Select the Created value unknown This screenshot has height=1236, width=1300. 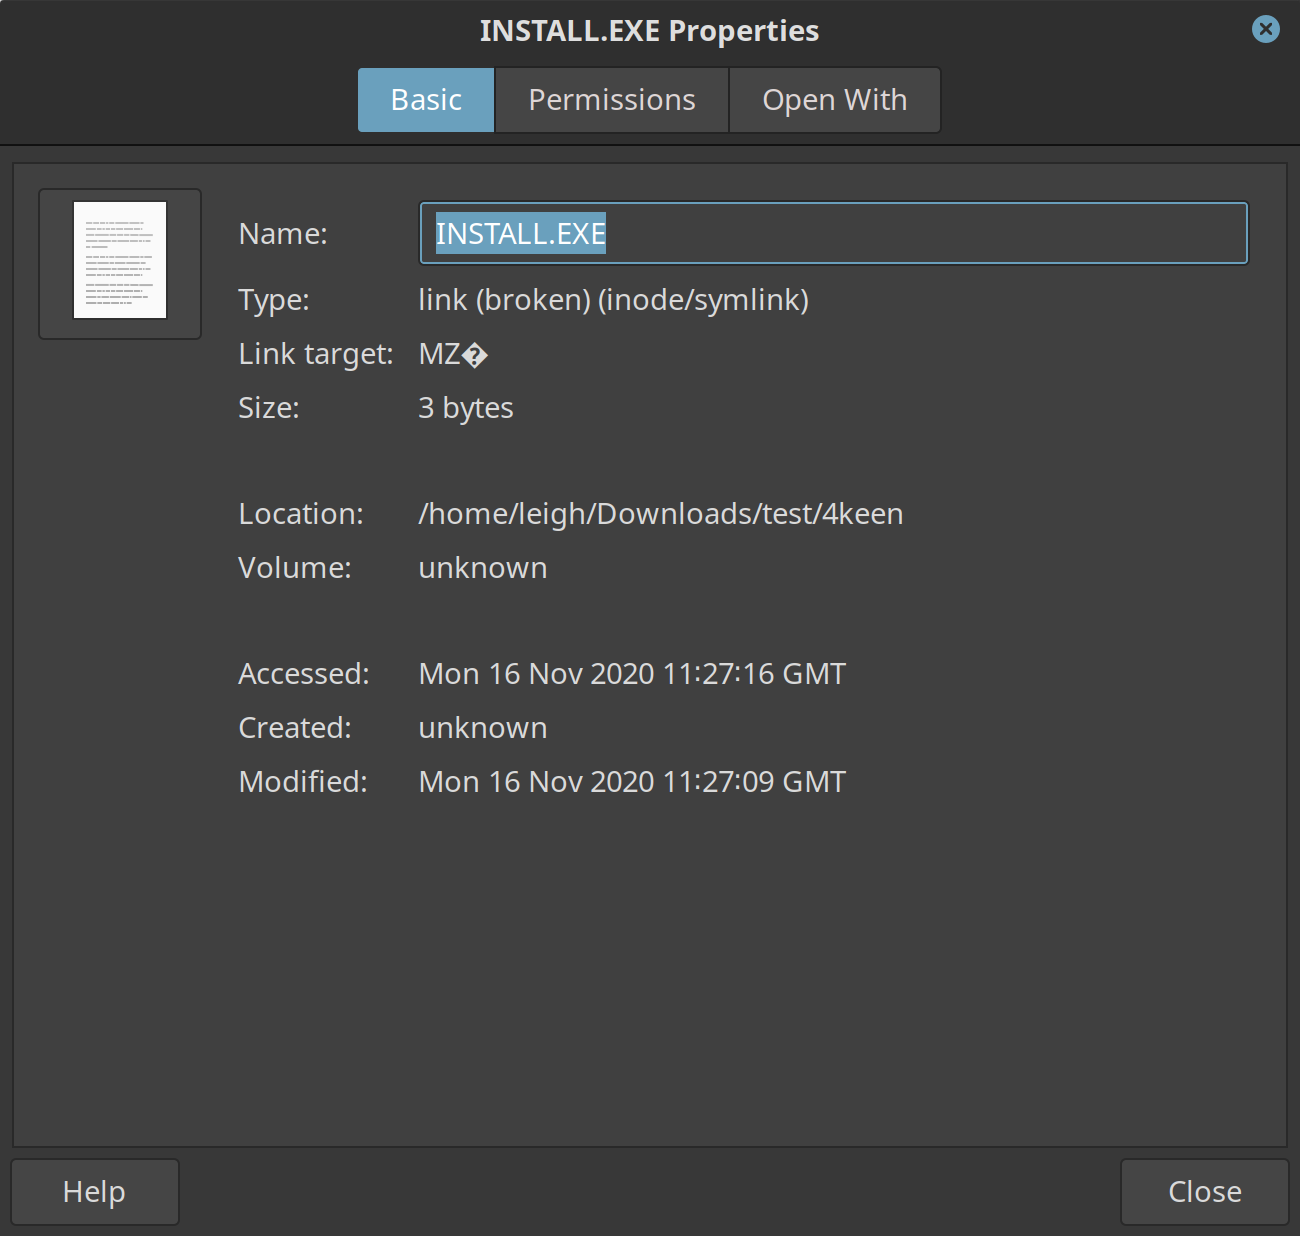(483, 728)
